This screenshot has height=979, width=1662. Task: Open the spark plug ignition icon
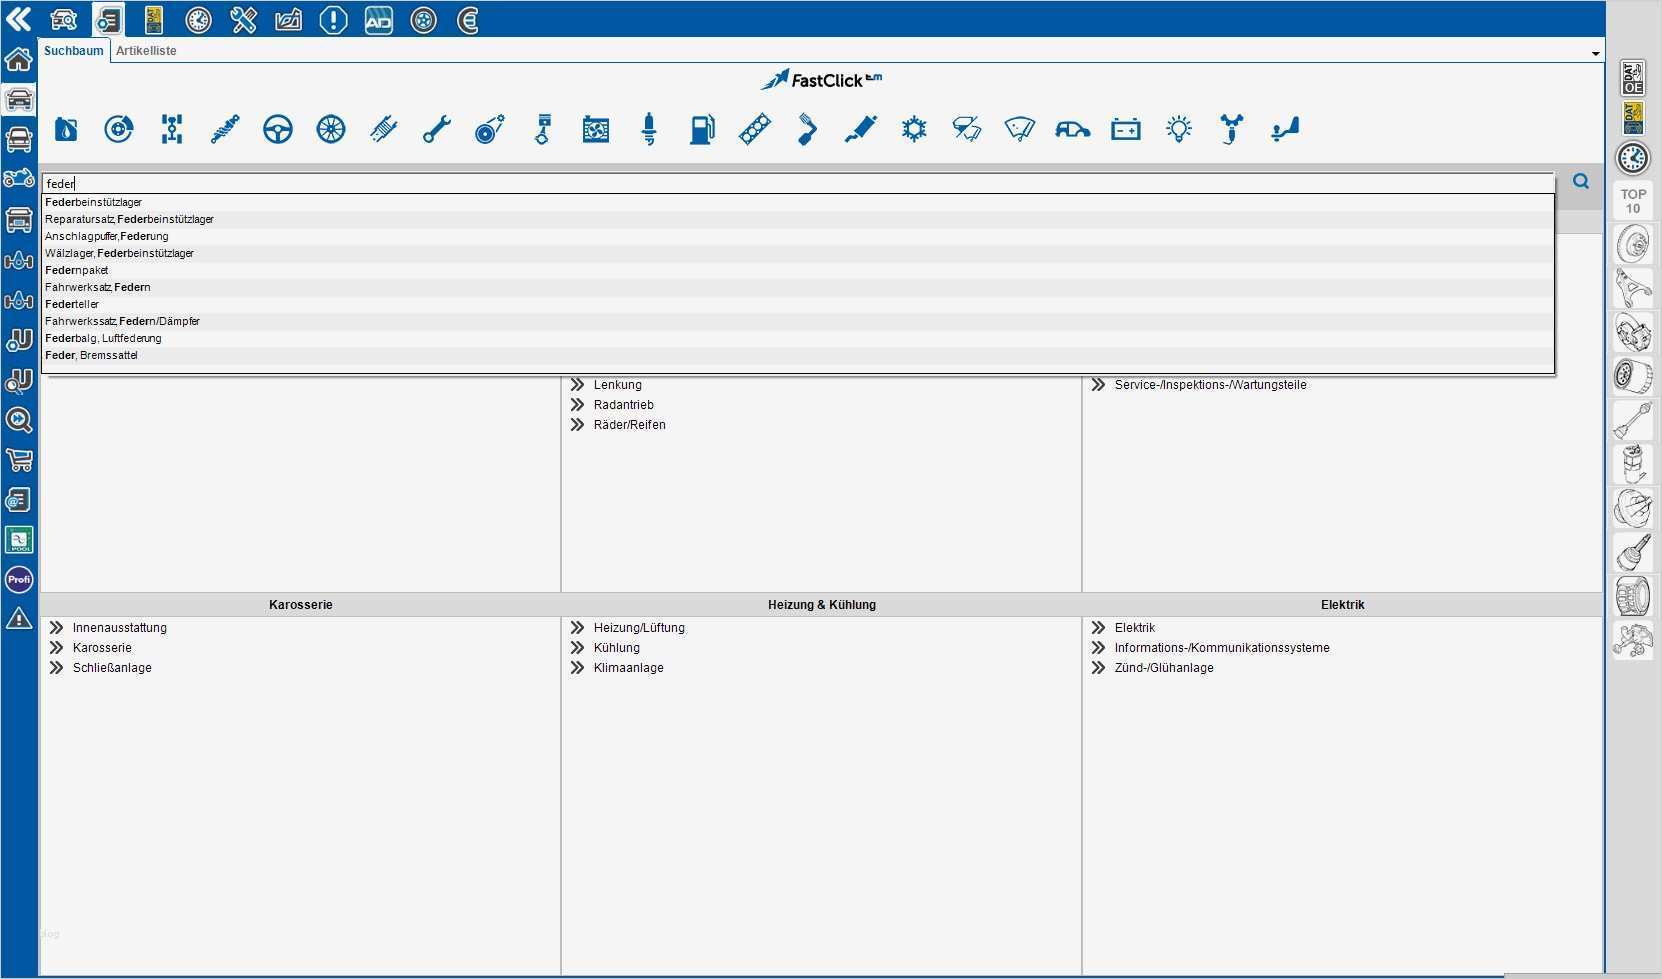point(649,129)
